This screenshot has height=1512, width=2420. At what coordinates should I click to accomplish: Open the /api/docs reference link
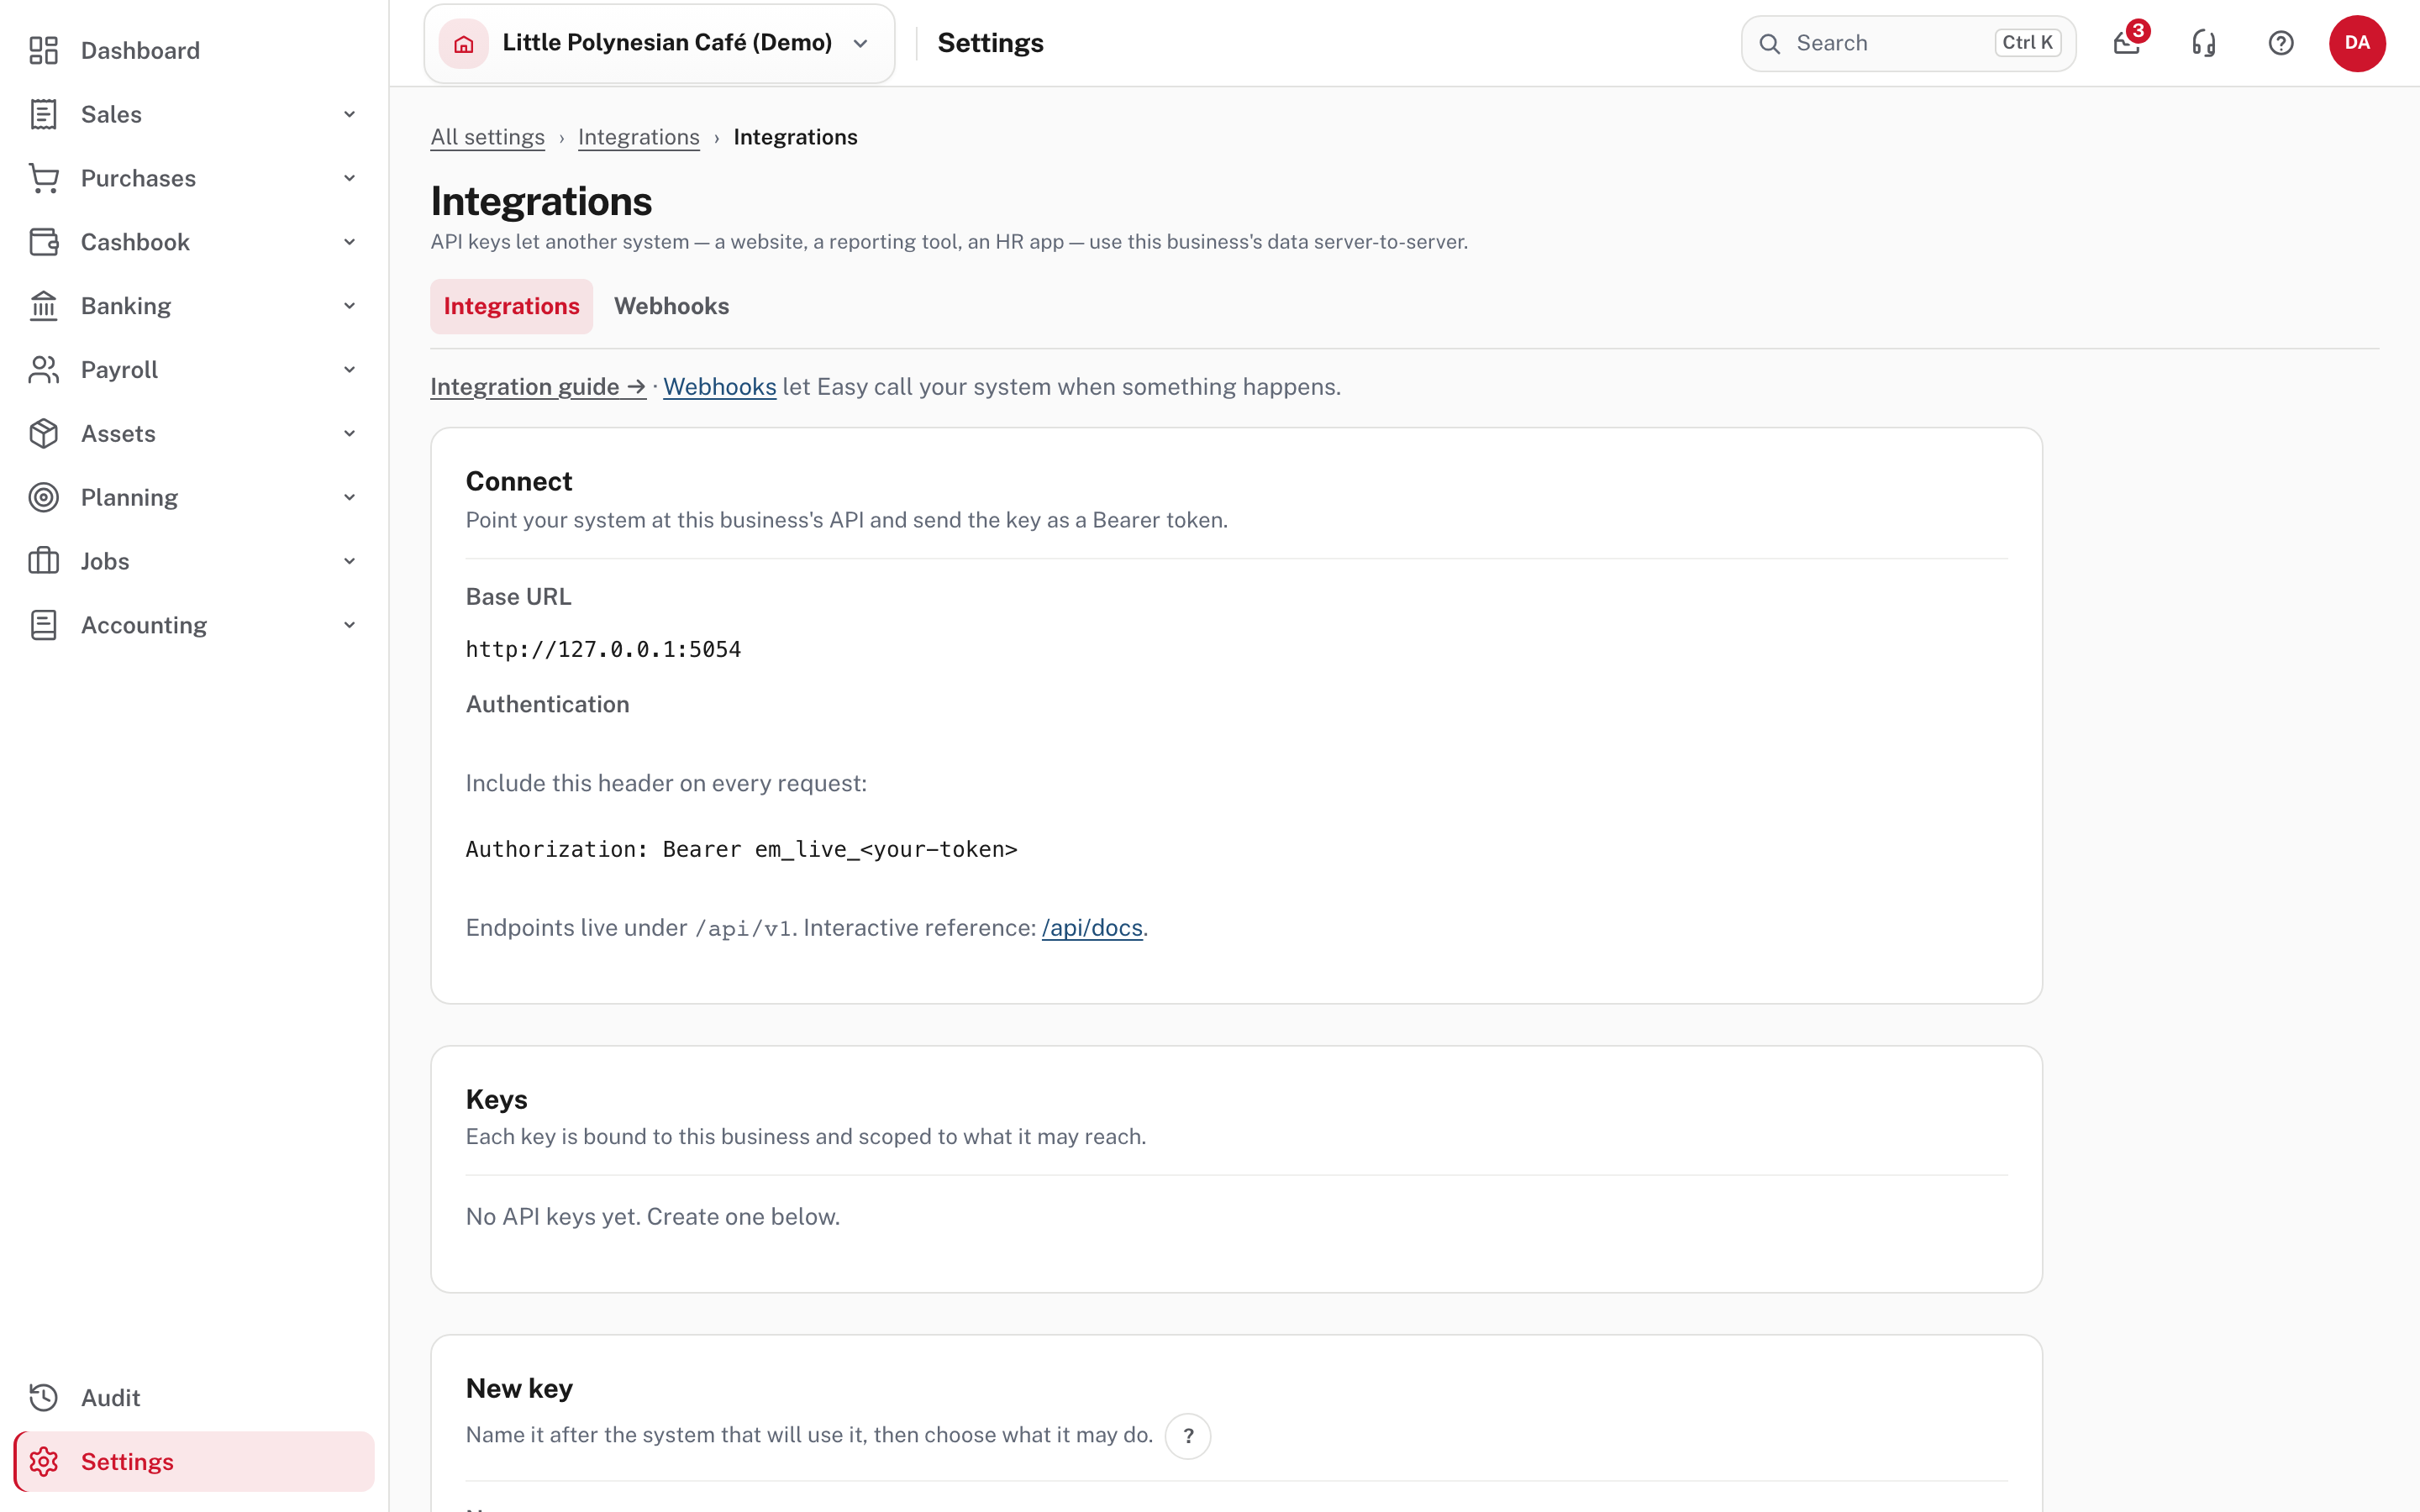tap(1092, 928)
